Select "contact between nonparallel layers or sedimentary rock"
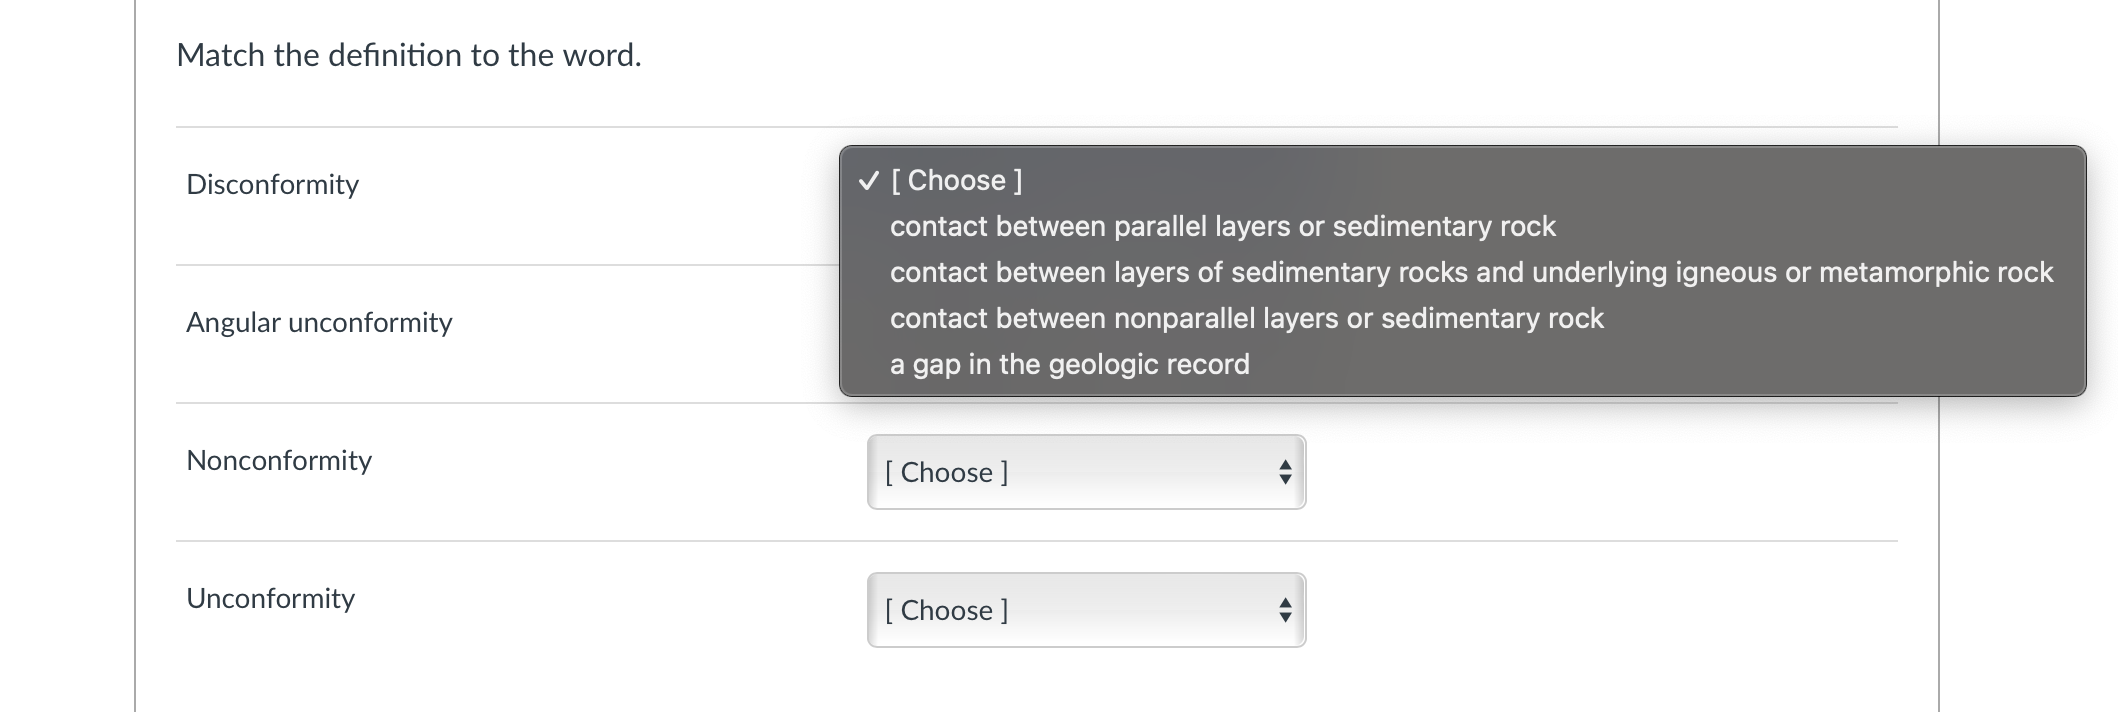 [x=1246, y=319]
